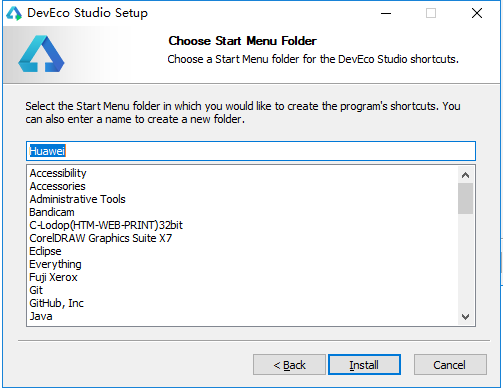Image resolution: width=503 pixels, height=390 pixels.
Task: Choose the Git folder
Action: pos(36,290)
